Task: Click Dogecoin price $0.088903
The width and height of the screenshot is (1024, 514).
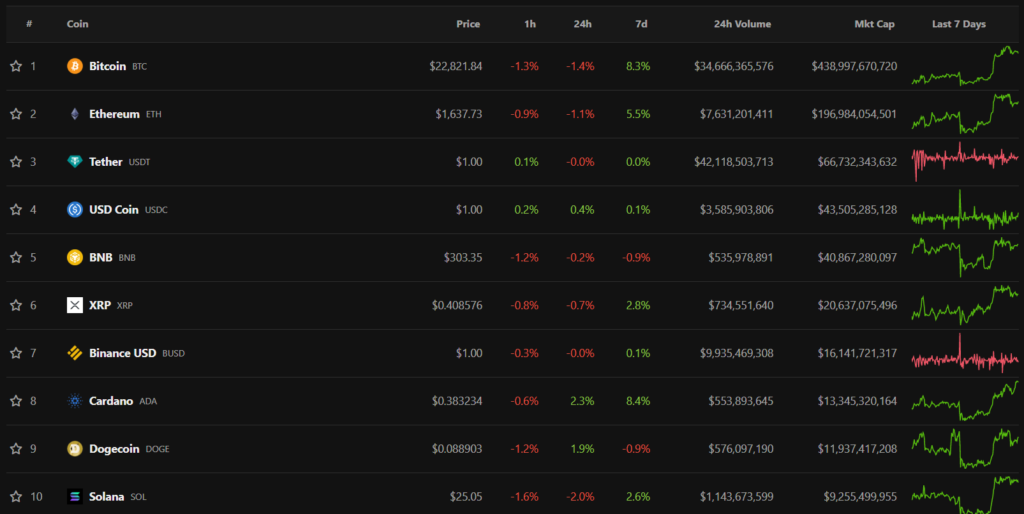Action: pos(457,449)
